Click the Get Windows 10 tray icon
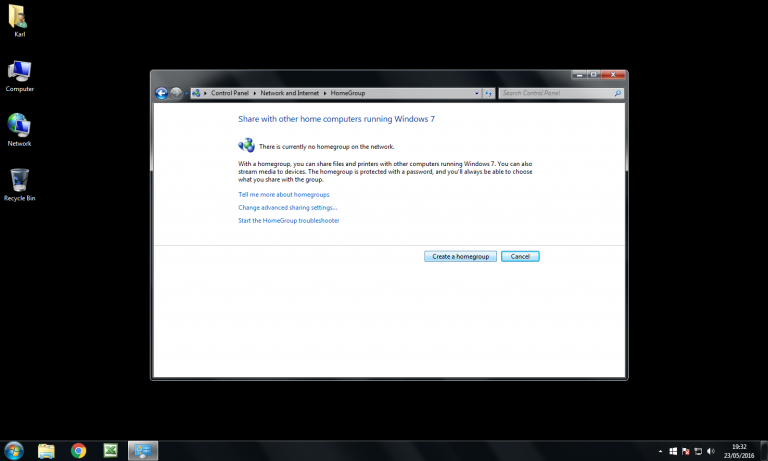Image resolution: width=768 pixels, height=461 pixels. pos(674,451)
